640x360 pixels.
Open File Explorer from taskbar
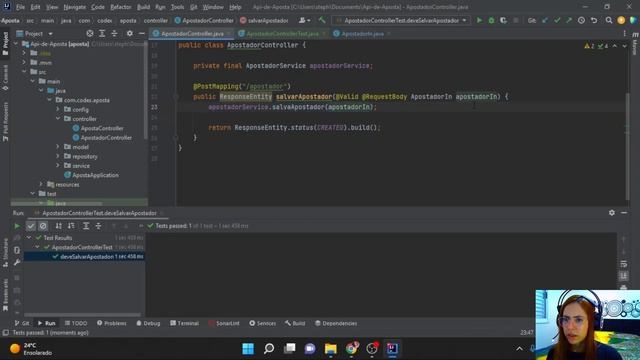pos(331,349)
